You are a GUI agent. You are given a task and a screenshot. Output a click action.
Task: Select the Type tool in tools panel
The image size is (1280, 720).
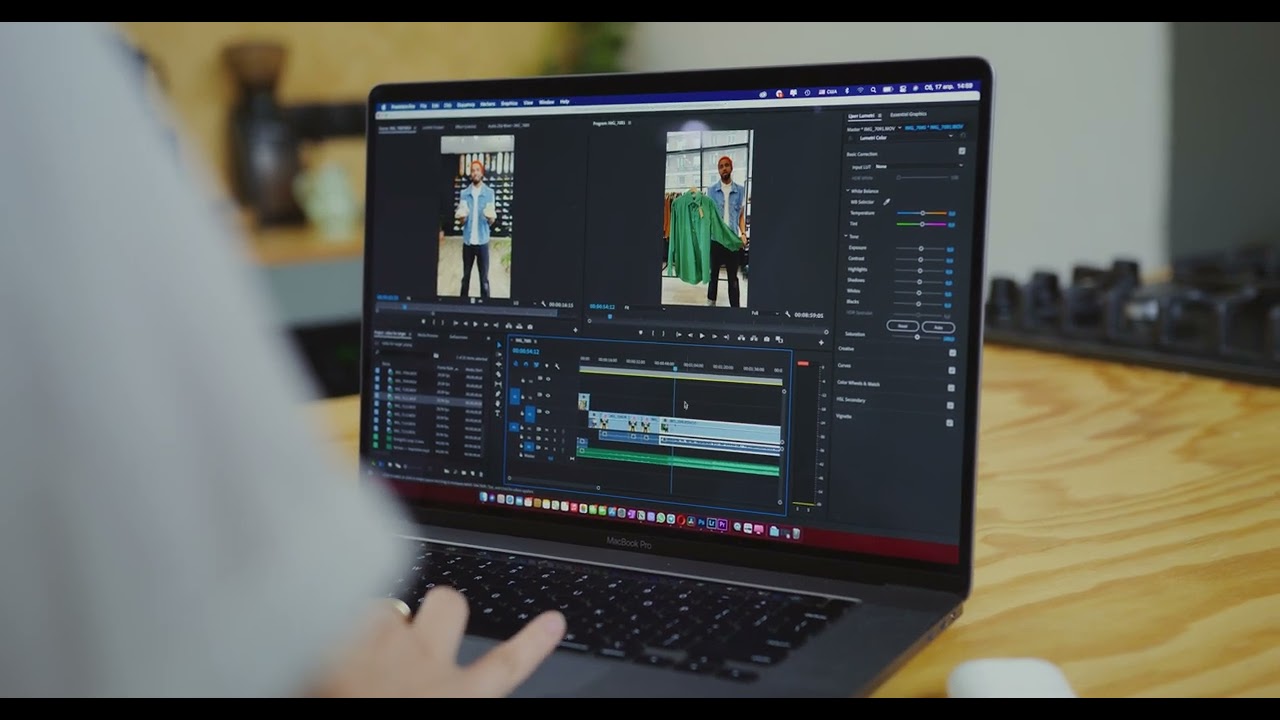click(498, 413)
